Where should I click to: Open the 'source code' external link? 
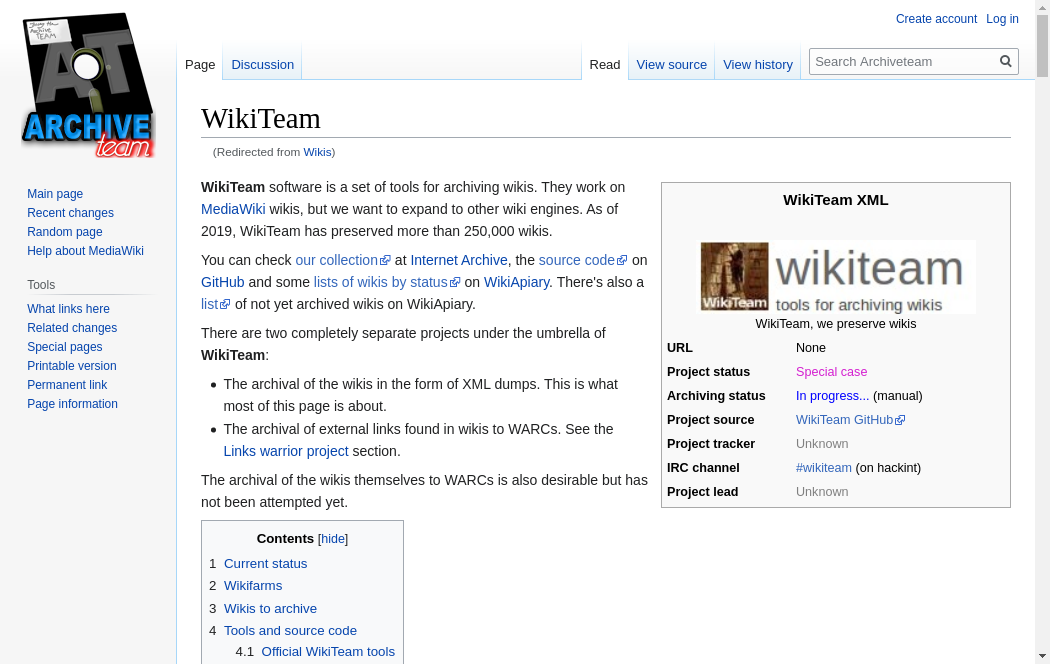[576, 260]
